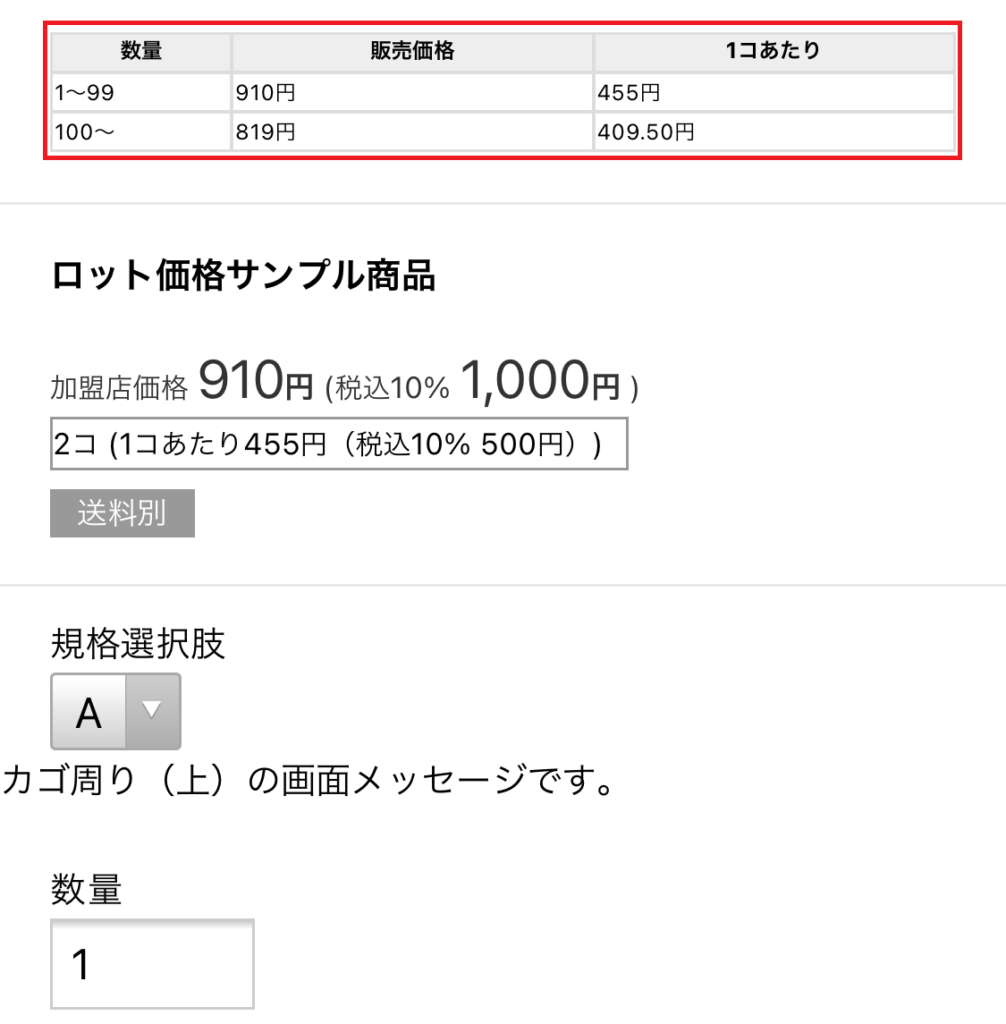Click the 販売価格 column header

412,51
